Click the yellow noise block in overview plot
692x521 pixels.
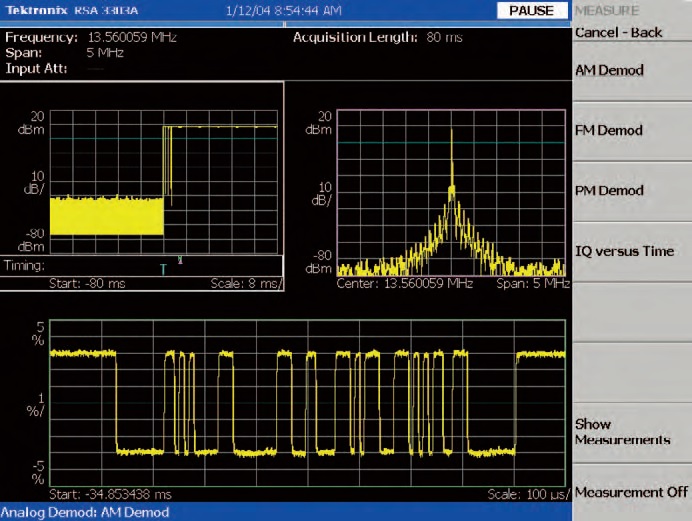(x=105, y=215)
